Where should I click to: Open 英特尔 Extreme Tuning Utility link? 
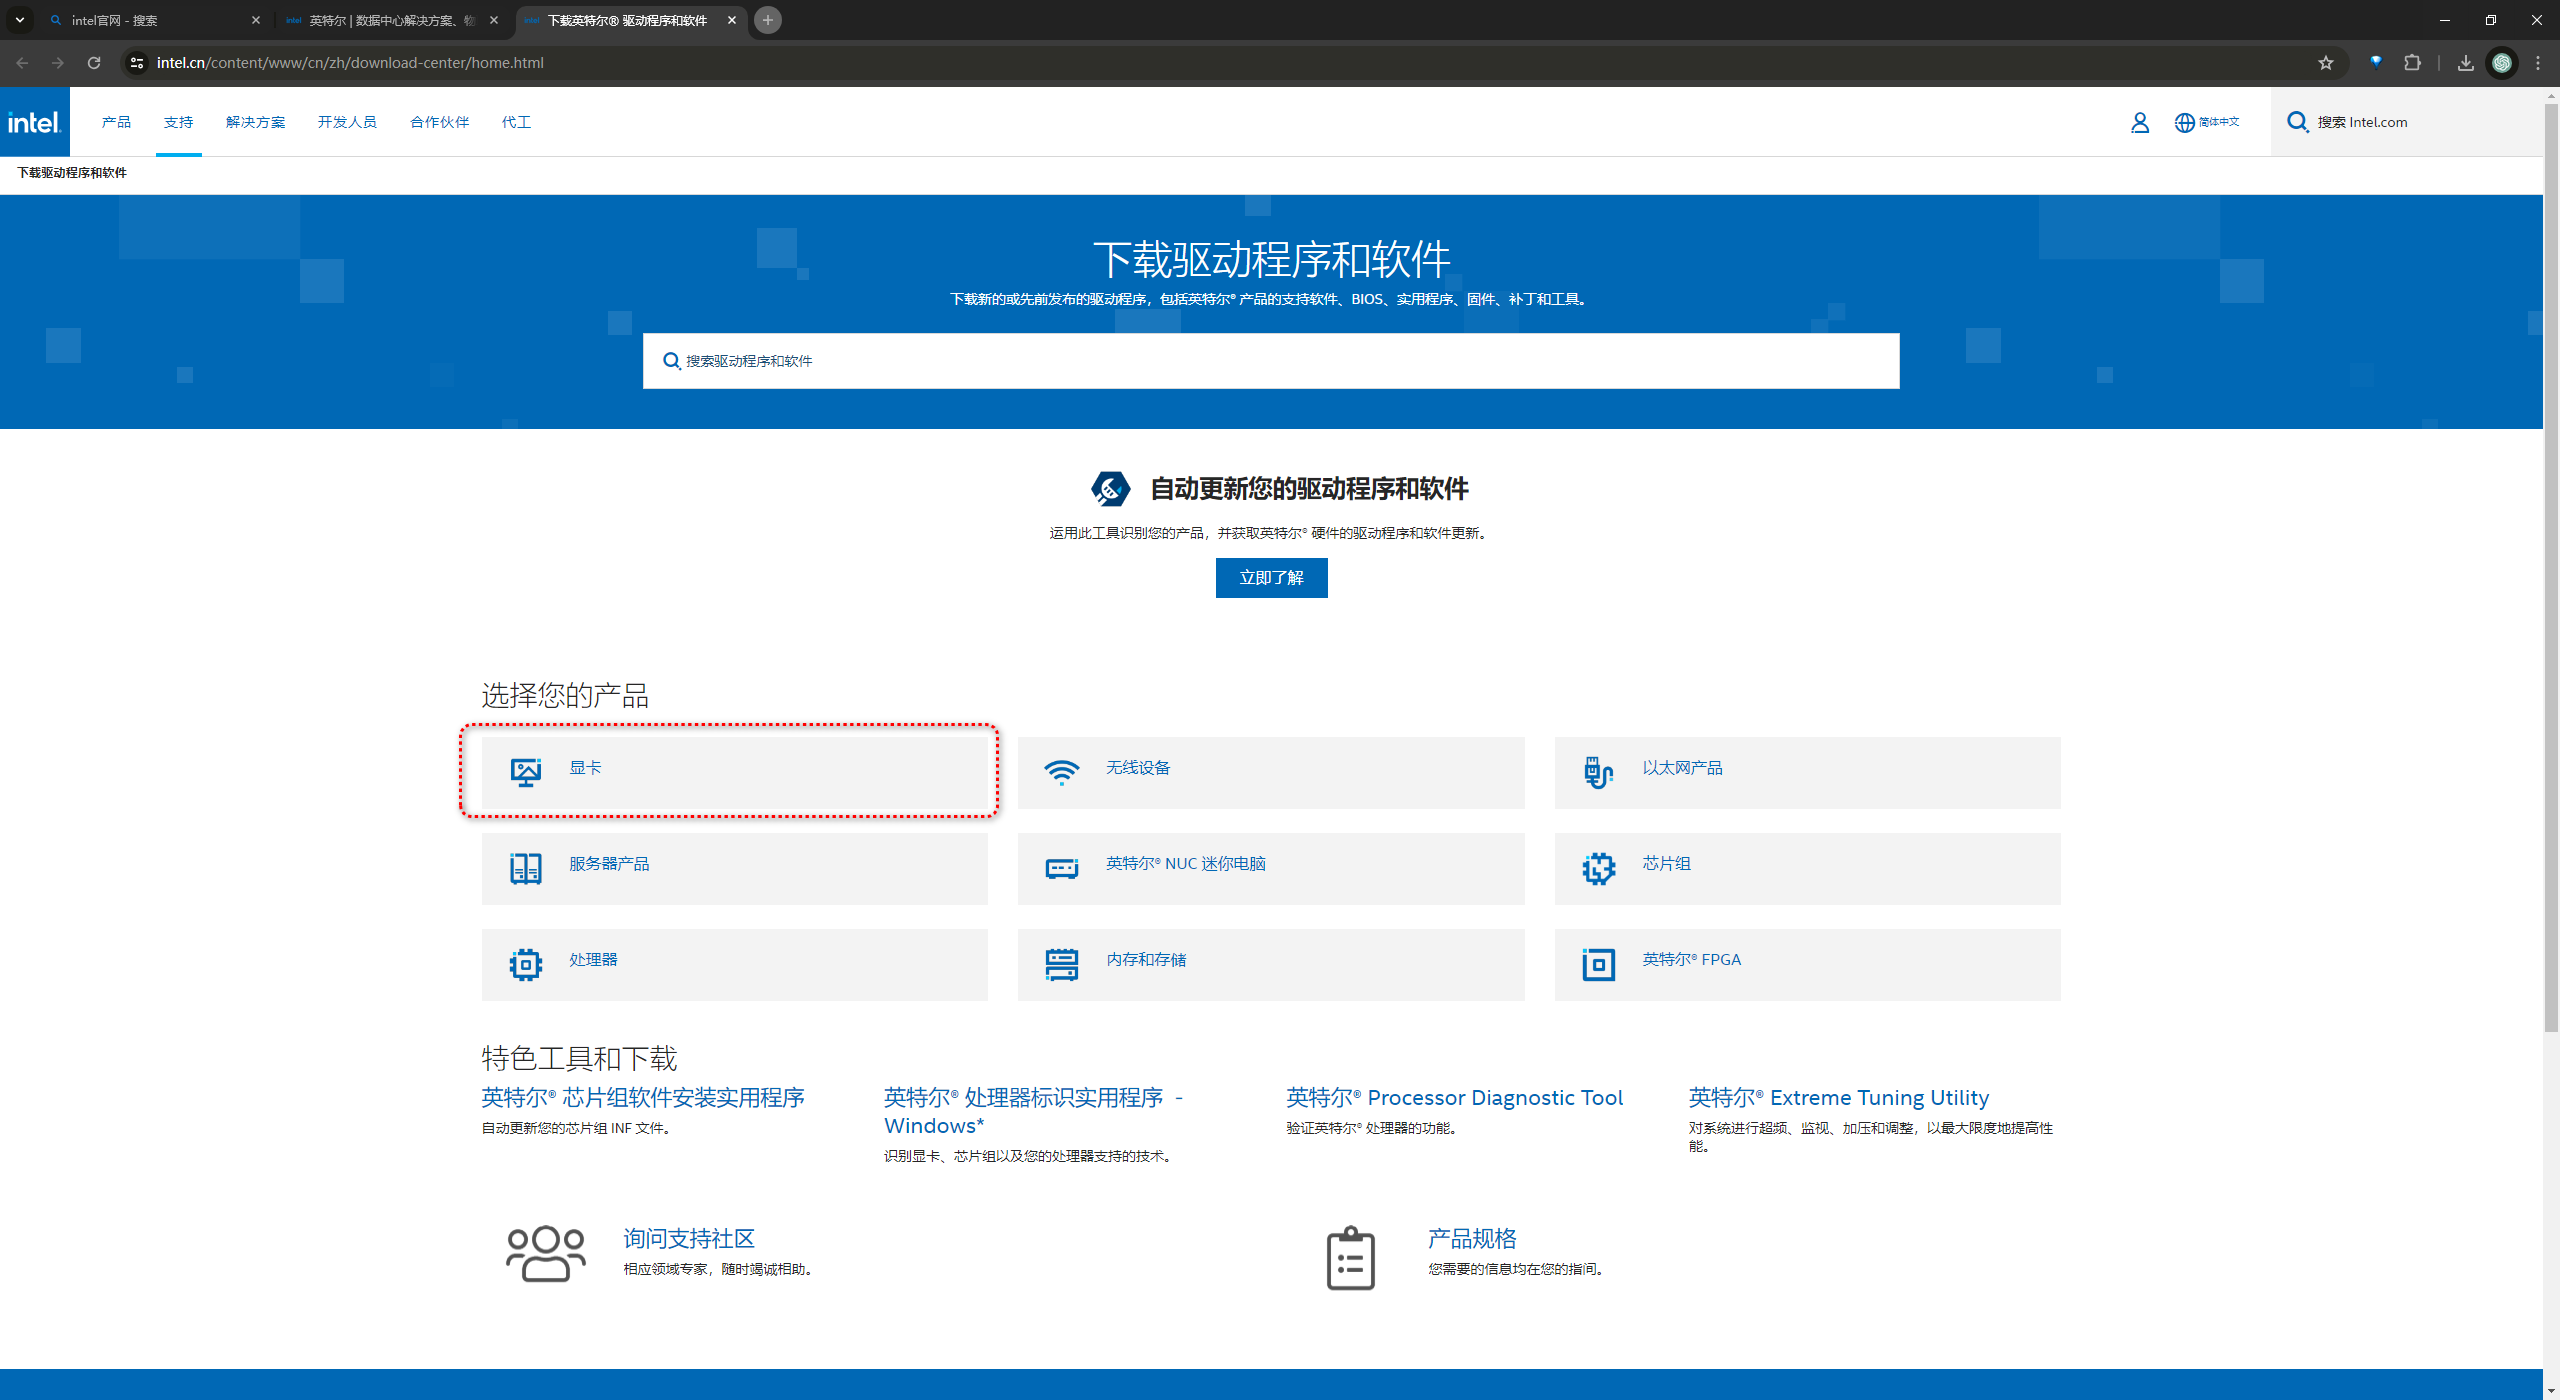point(1838,1097)
